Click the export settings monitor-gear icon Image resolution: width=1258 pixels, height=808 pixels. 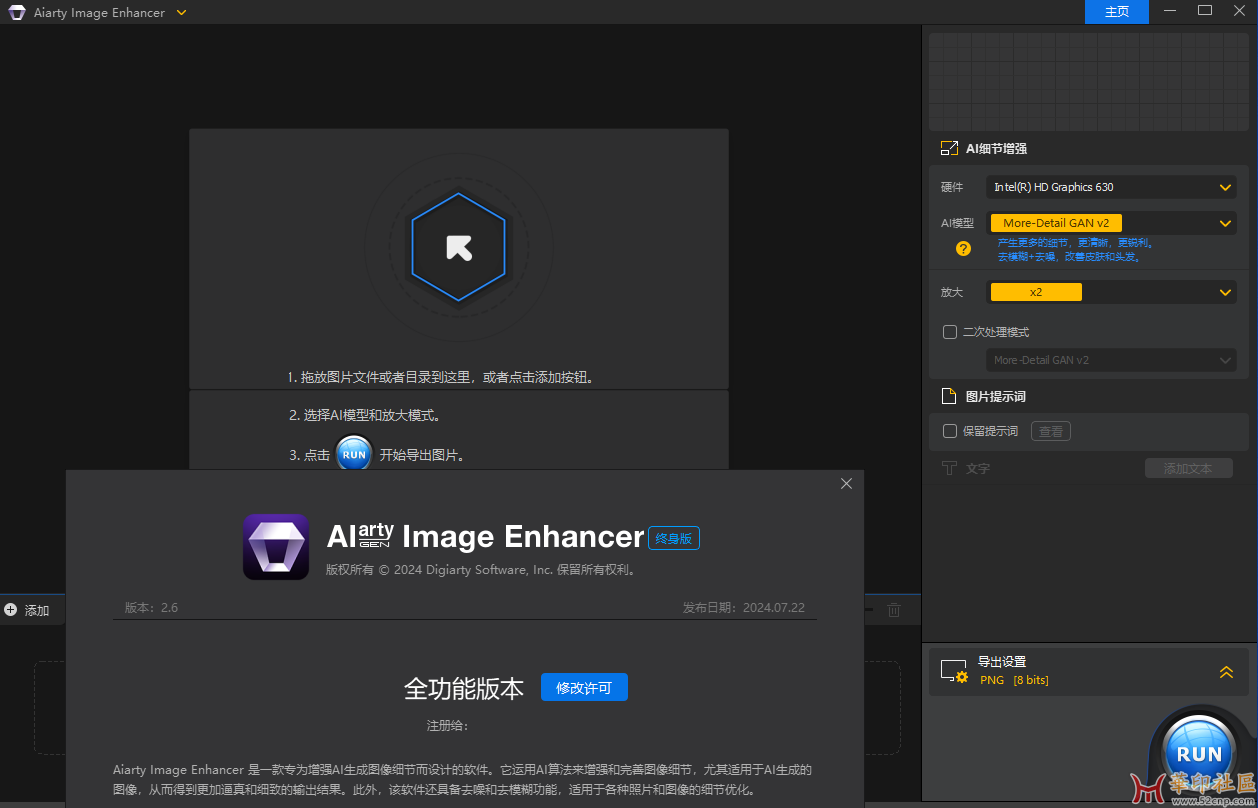[953, 672]
